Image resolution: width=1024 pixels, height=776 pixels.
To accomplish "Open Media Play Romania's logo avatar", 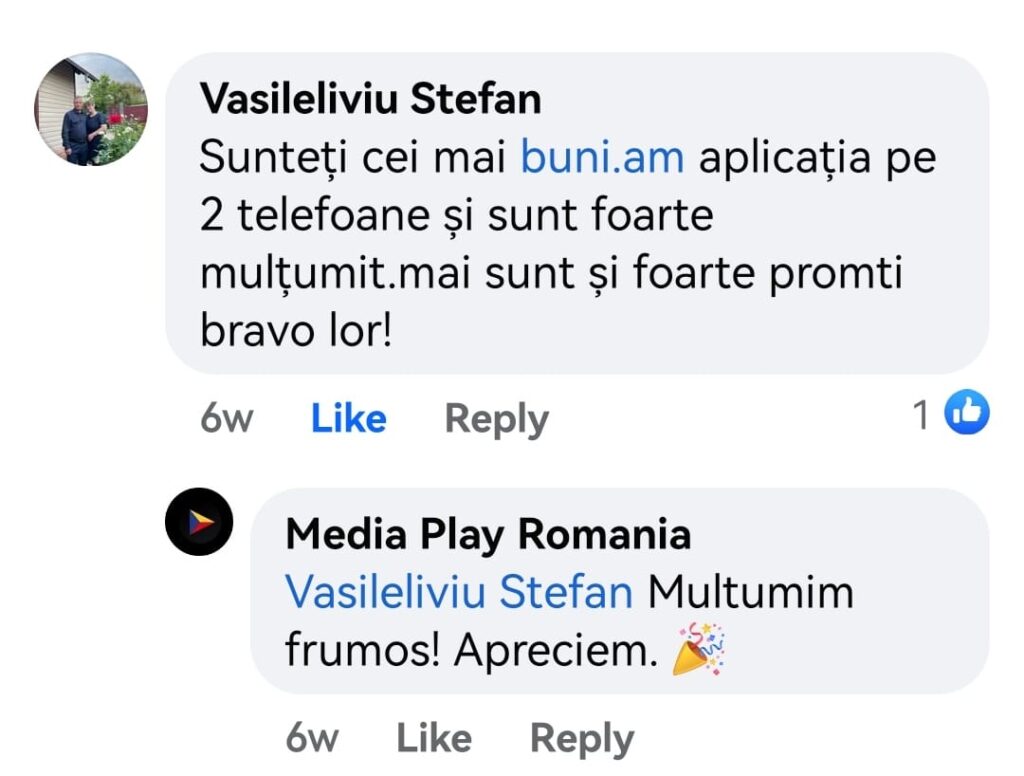I will [x=199, y=522].
